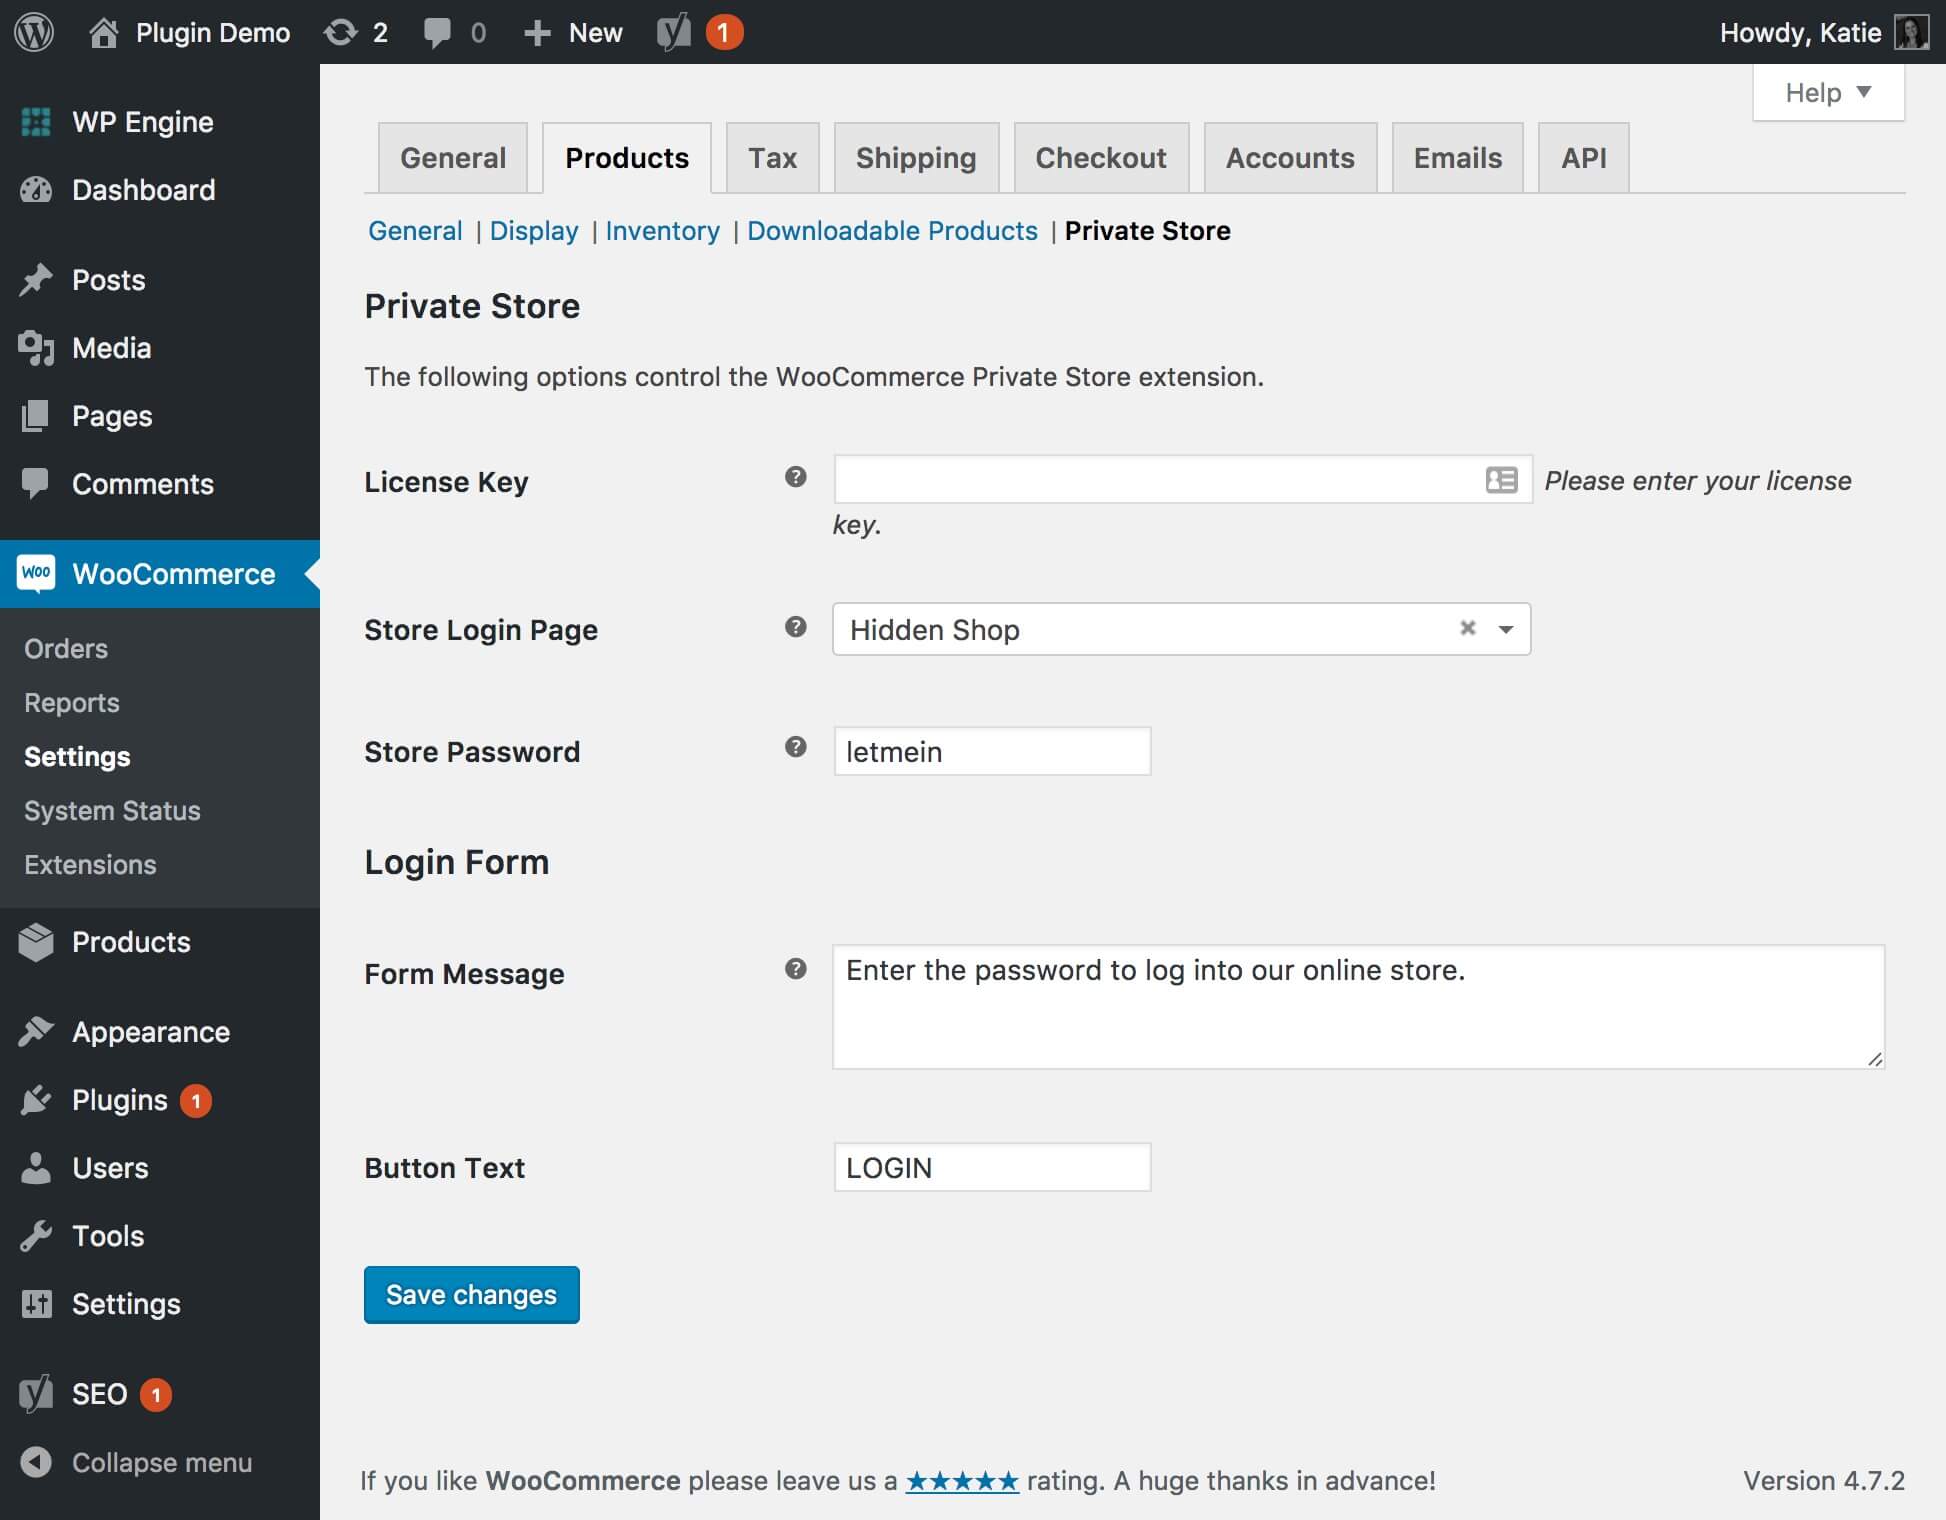This screenshot has width=1946, height=1520.
Task: Clear the Hidden Shop selection with the x
Action: click(1468, 628)
